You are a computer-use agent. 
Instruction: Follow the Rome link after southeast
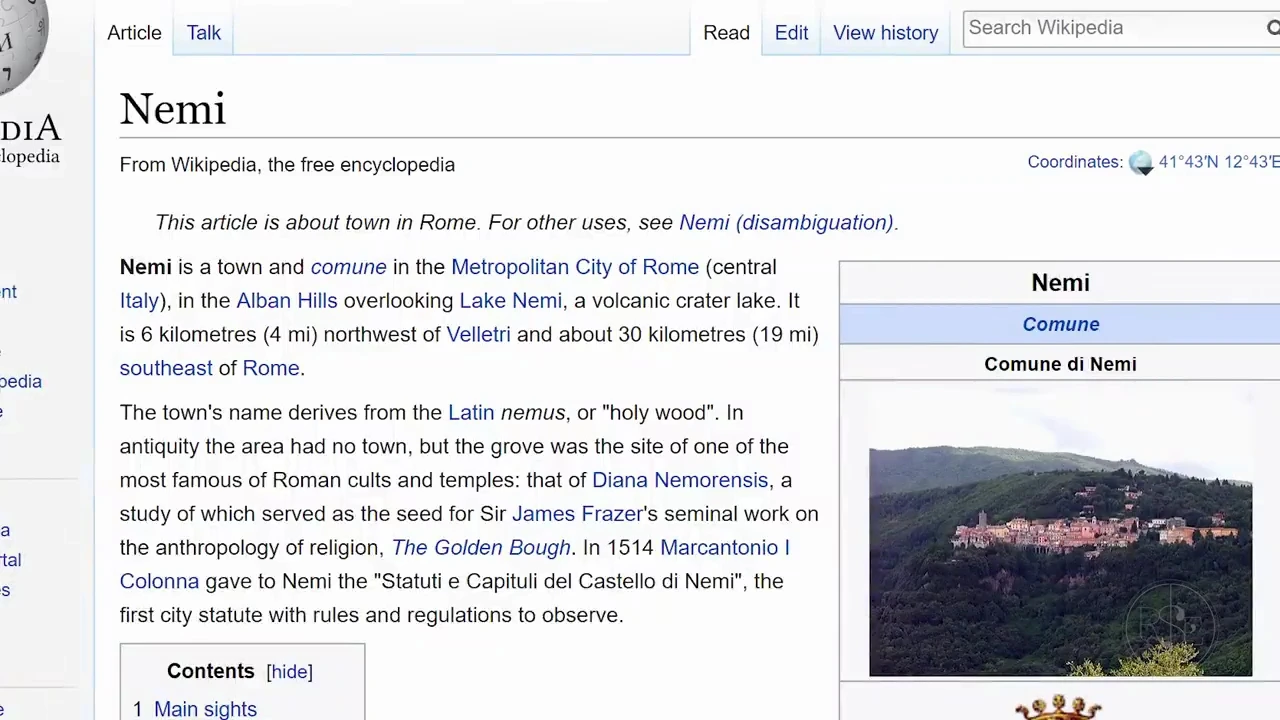pyautogui.click(x=271, y=368)
